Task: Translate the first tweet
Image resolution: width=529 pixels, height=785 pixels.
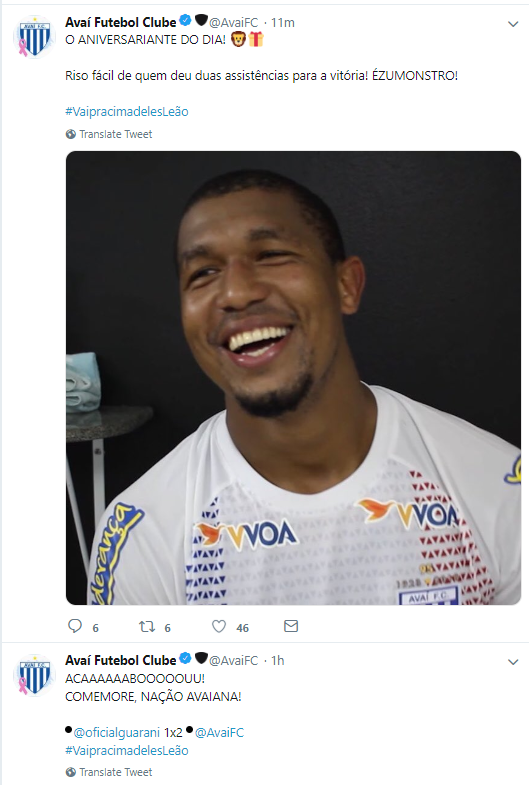Action: pyautogui.click(x=109, y=134)
